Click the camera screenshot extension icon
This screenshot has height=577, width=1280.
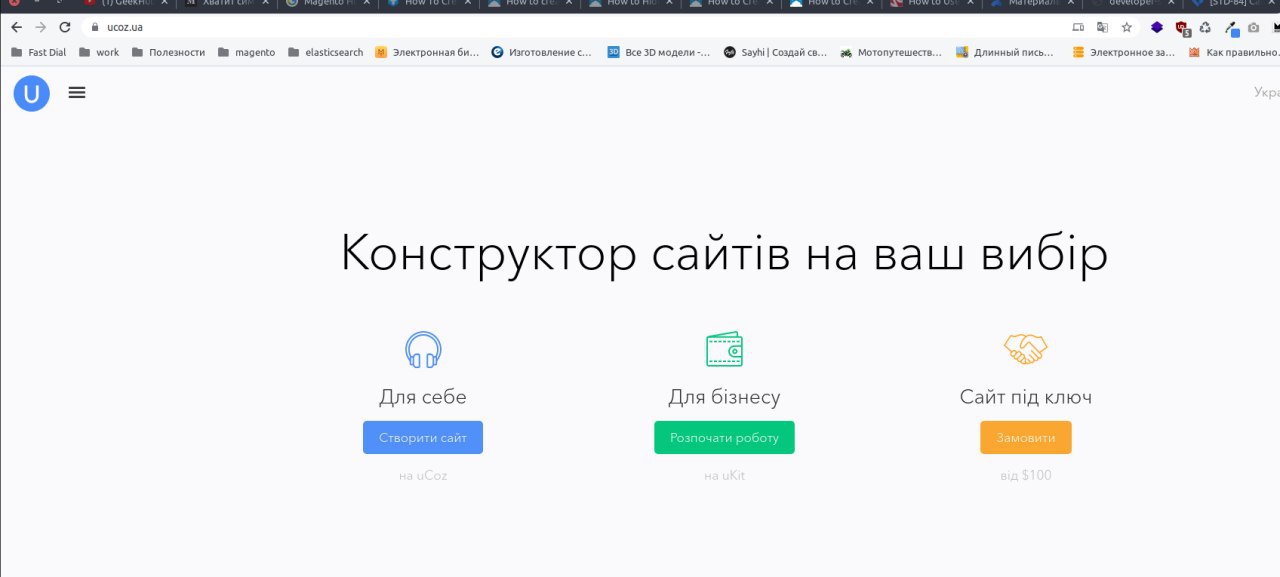click(x=1253, y=27)
